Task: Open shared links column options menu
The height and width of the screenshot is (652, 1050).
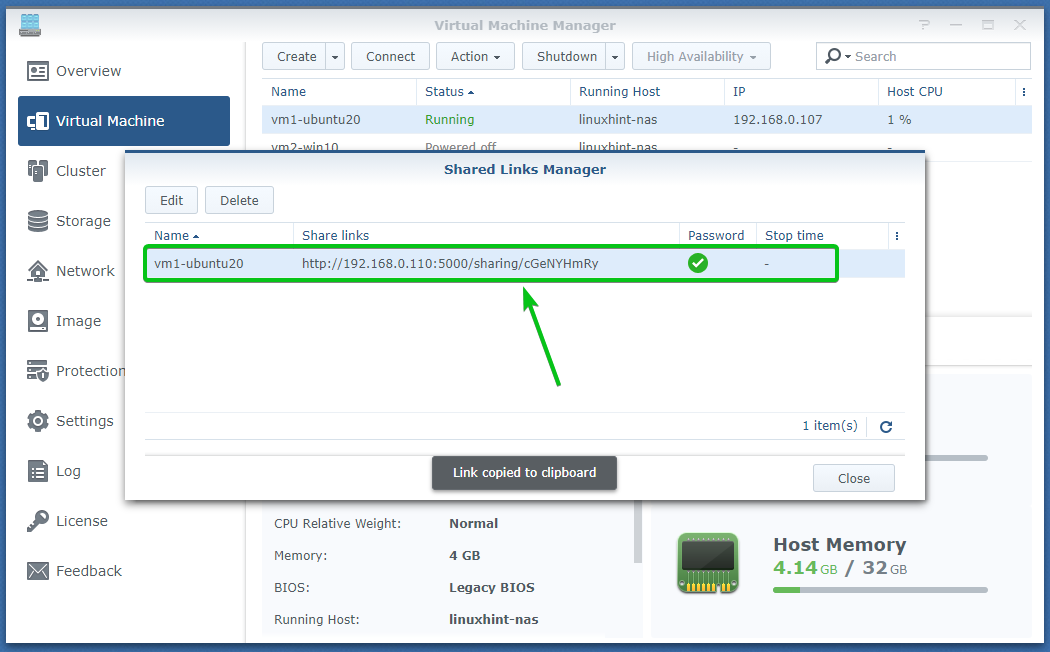Action: pyautogui.click(x=896, y=236)
